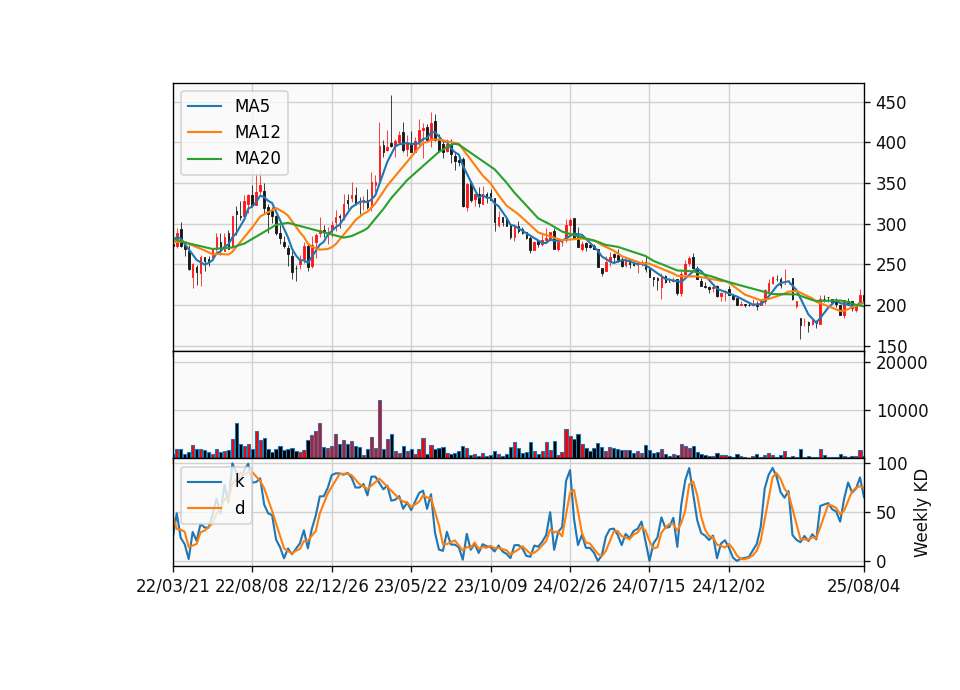Click the 24/02/26 date label

pos(570,586)
